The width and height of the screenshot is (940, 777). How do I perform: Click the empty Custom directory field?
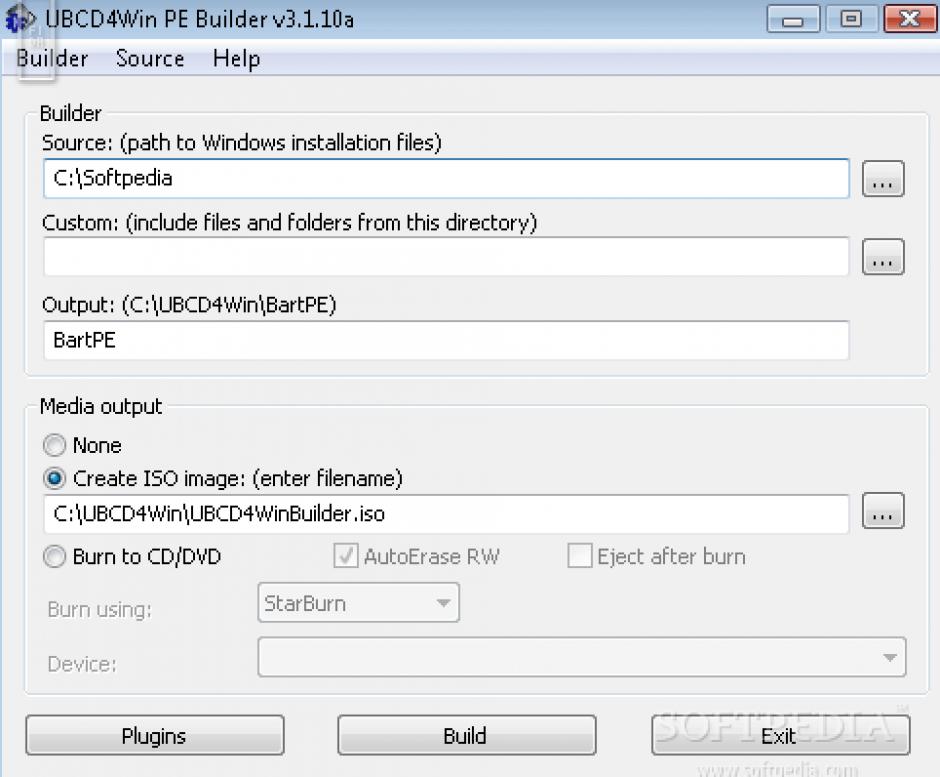click(446, 257)
